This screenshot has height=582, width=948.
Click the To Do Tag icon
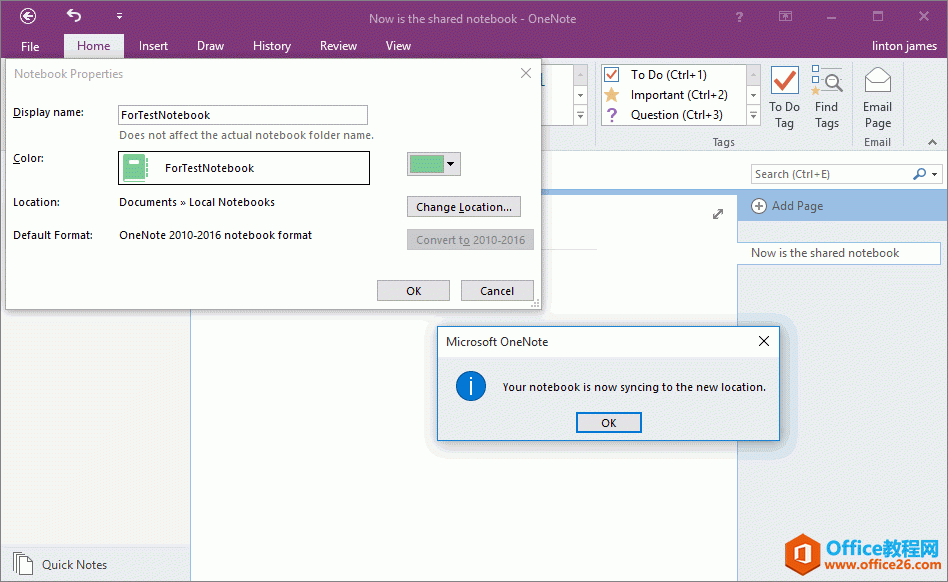point(784,82)
